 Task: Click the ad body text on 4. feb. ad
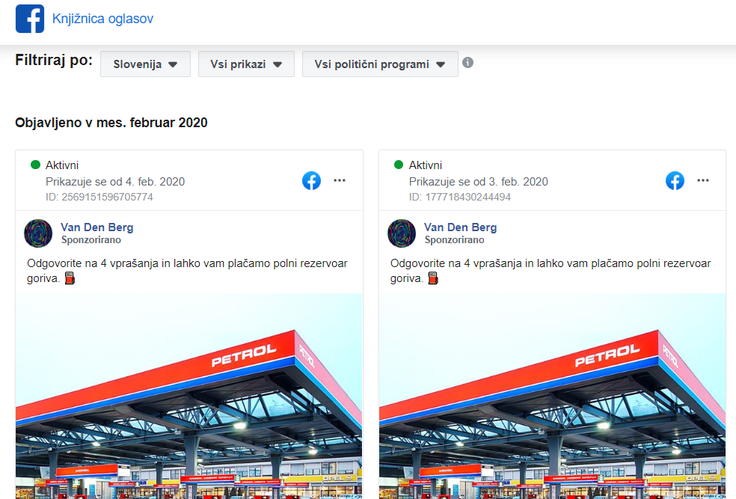pyautogui.click(x=187, y=271)
